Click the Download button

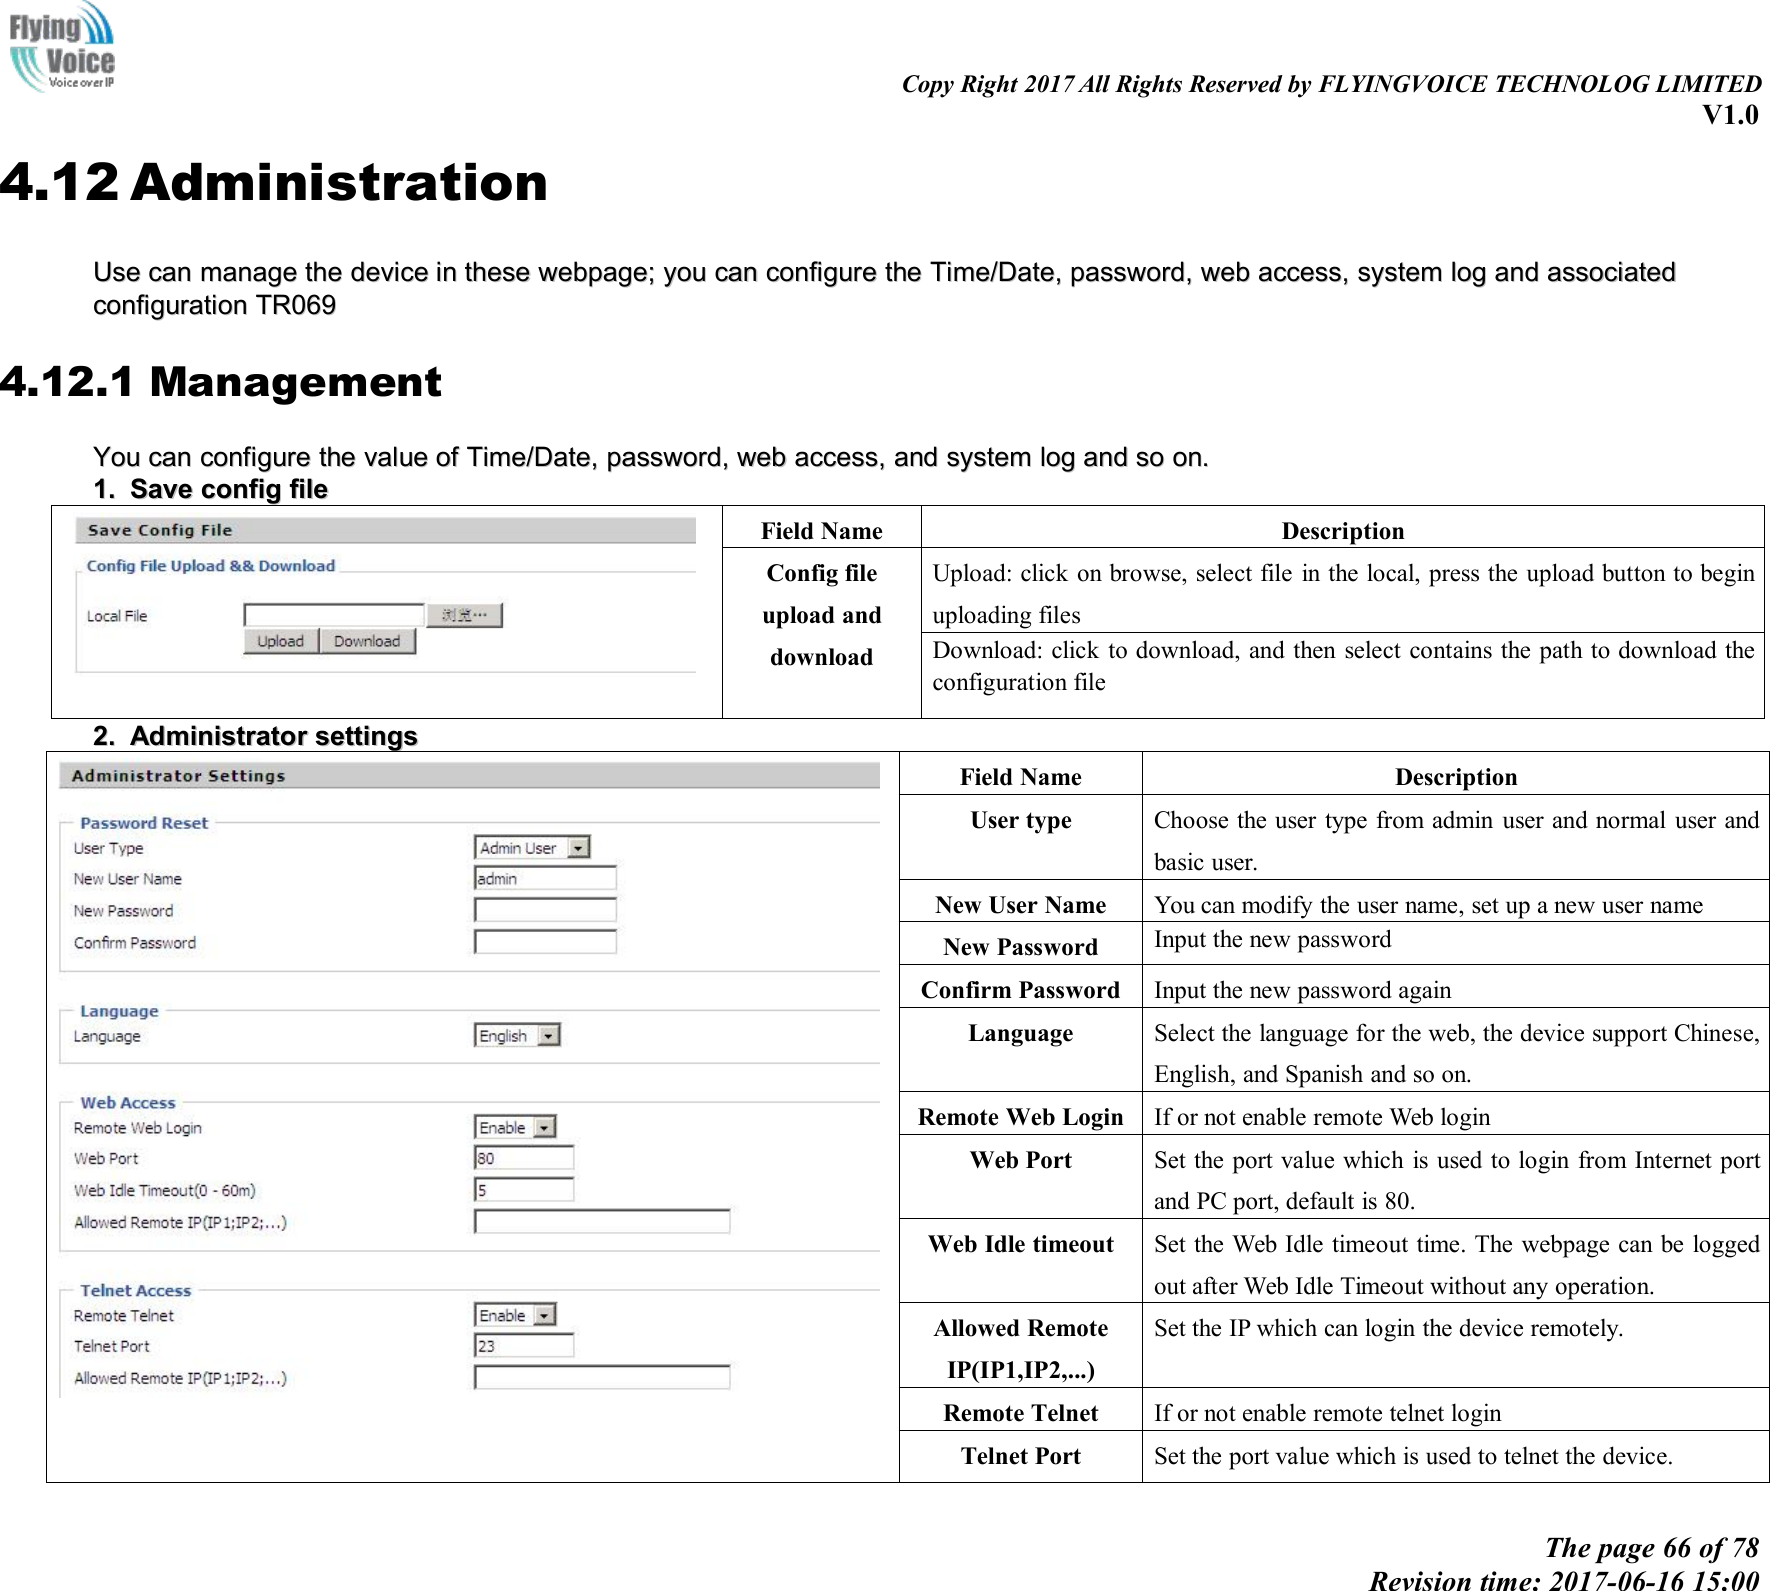point(366,639)
